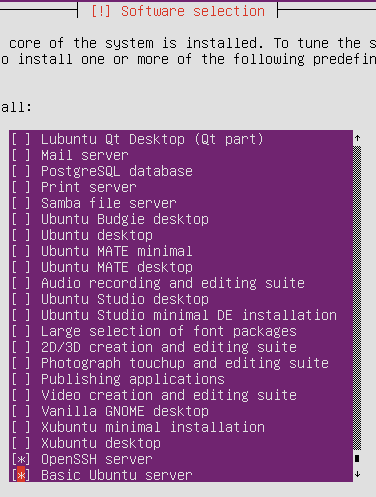Toggle the Lubuntu Qt Desktop checkbox
The image size is (376, 497).
pos(21,139)
